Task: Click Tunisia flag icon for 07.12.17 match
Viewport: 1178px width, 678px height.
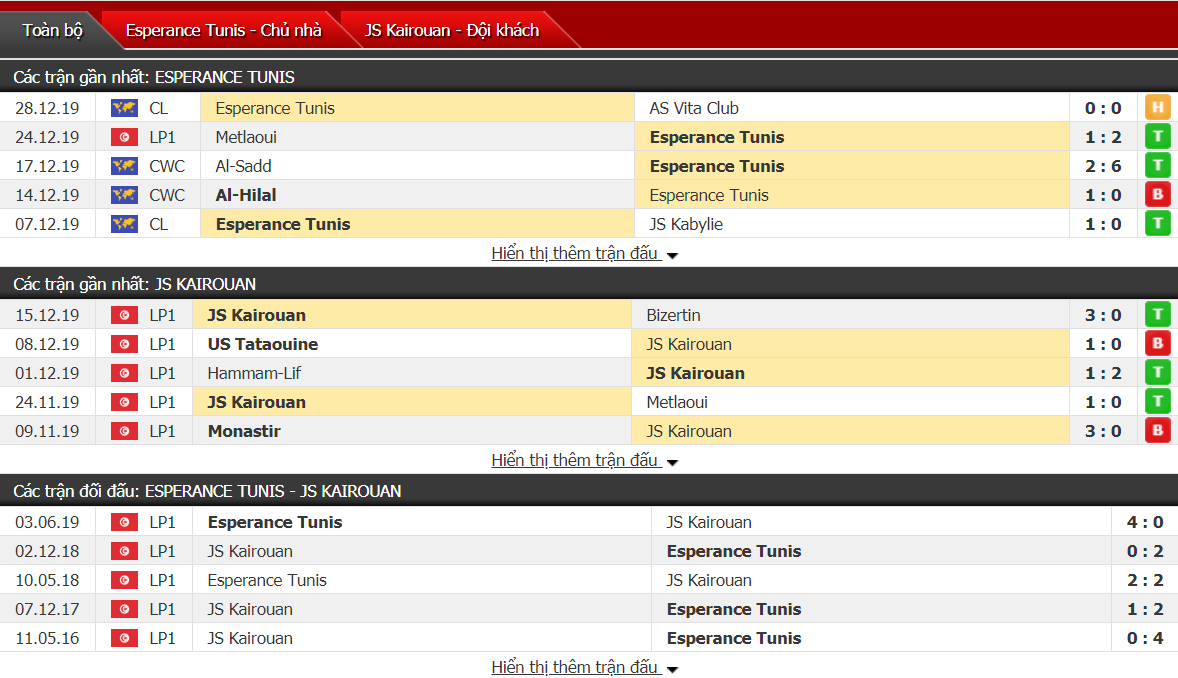Action: [x=124, y=609]
